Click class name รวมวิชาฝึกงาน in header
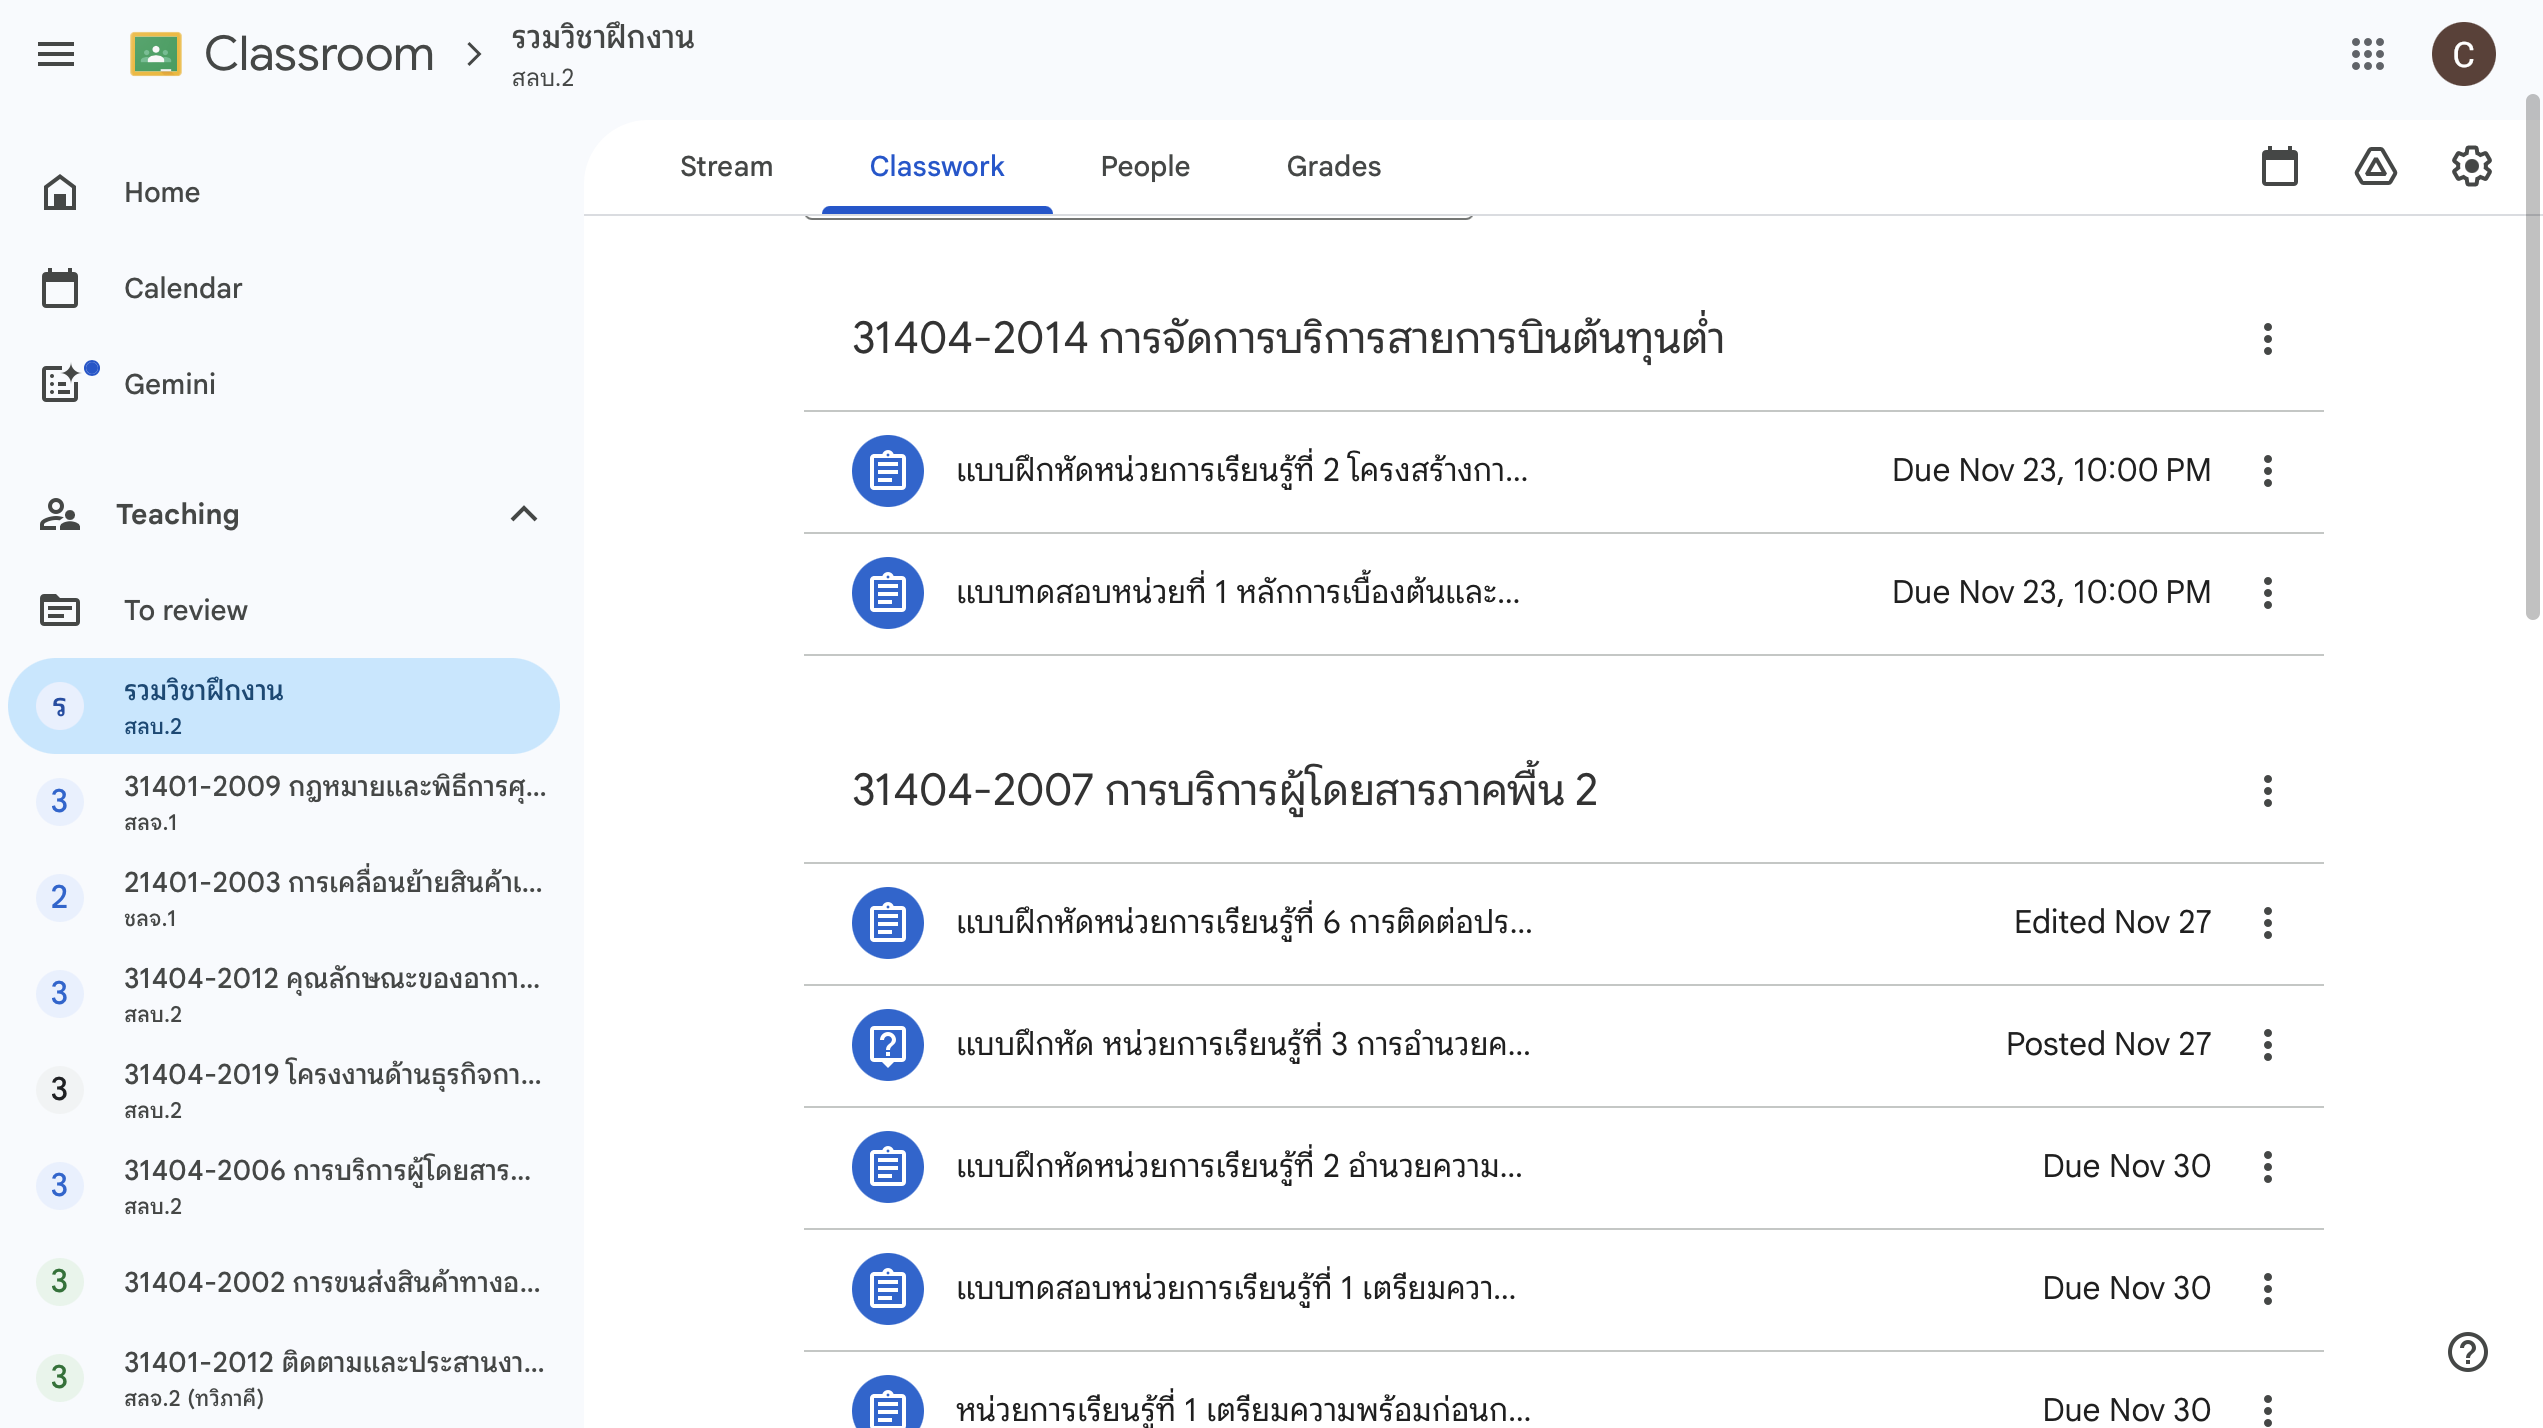2543x1428 pixels. tap(602, 38)
